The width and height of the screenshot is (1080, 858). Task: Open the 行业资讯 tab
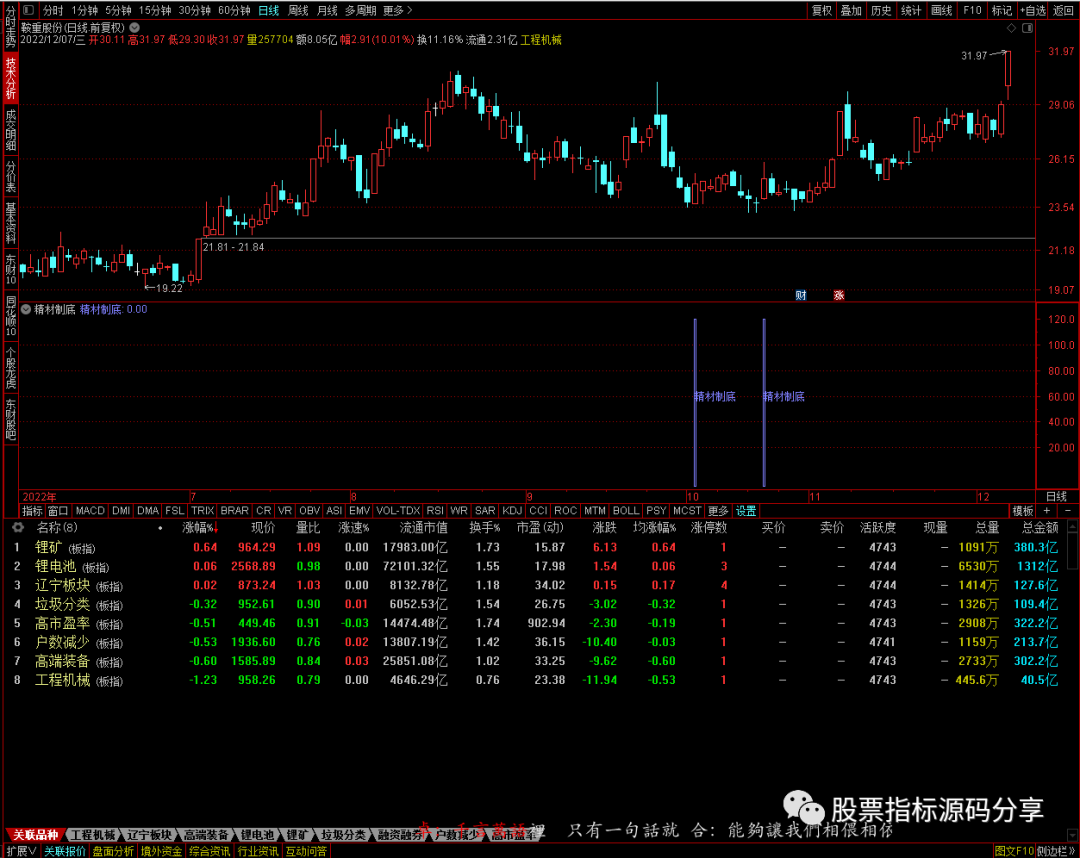pos(258,851)
